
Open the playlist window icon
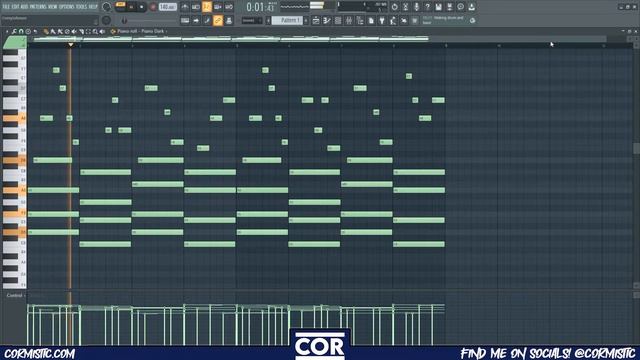point(316,20)
